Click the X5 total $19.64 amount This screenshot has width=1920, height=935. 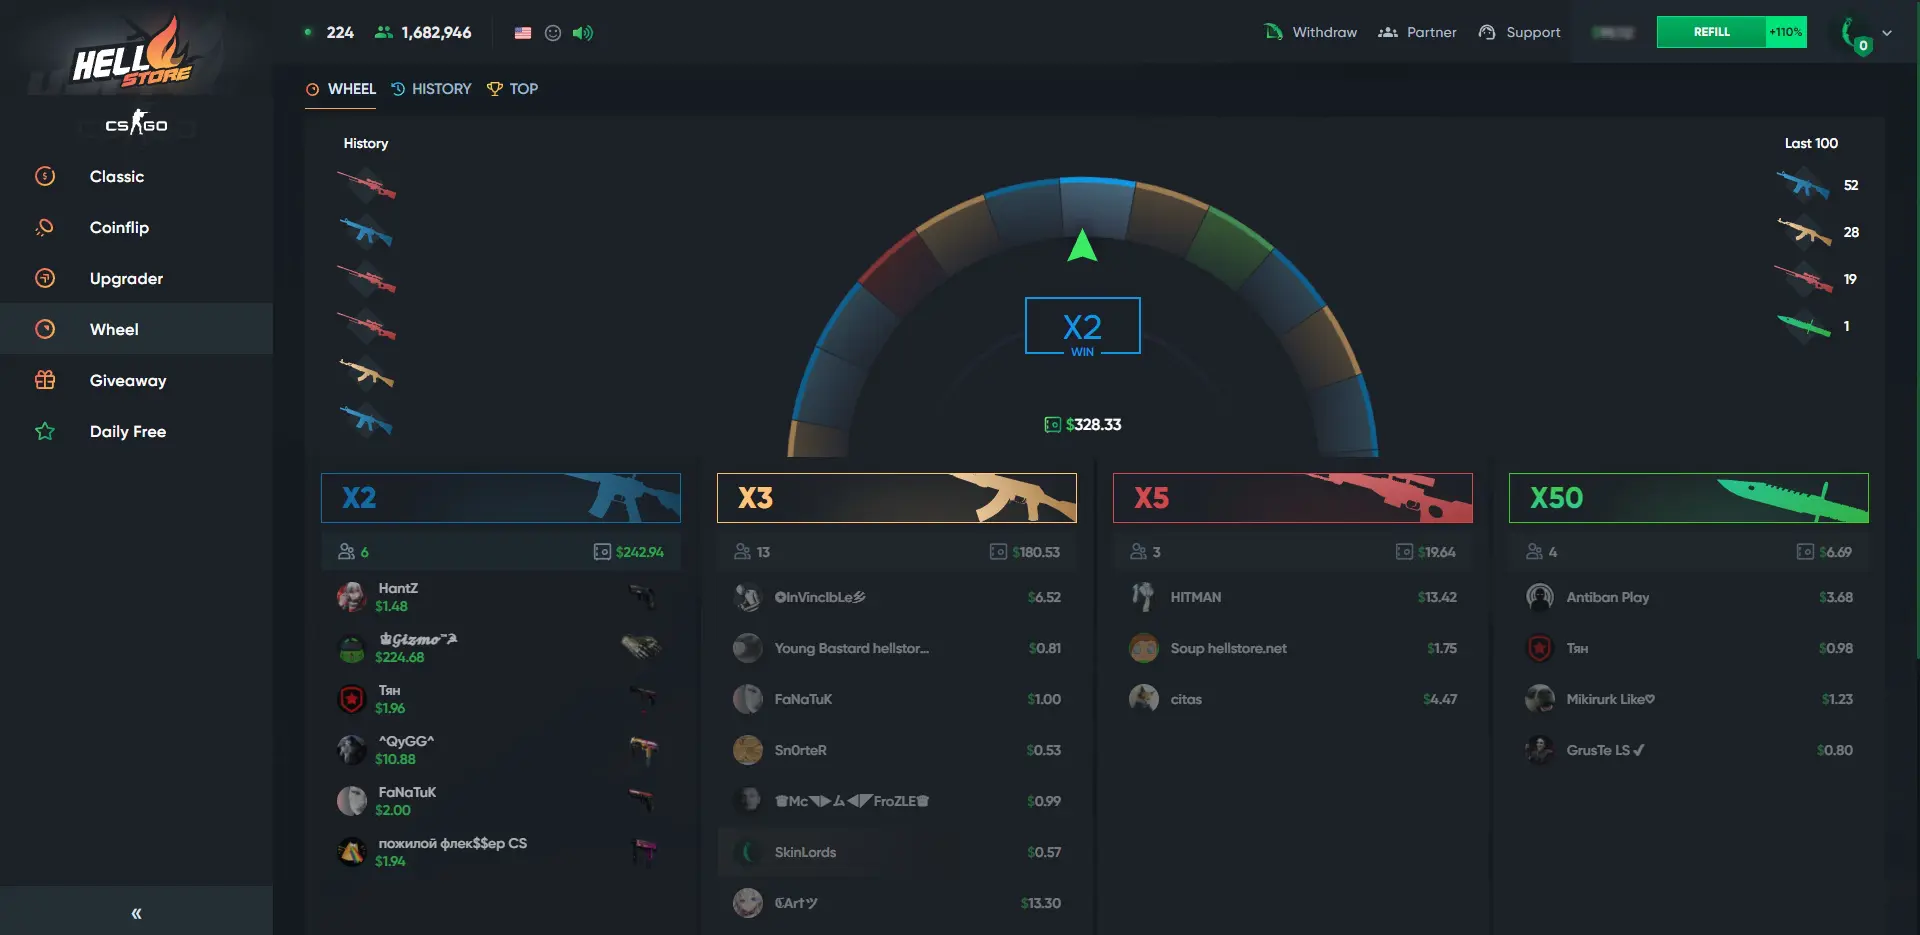point(1436,552)
